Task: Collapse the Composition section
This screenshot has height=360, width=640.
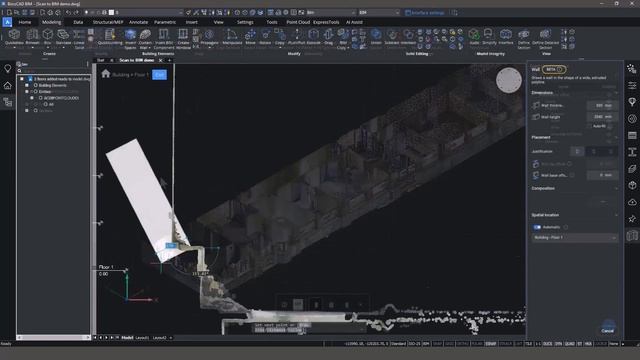Action: 616,188
